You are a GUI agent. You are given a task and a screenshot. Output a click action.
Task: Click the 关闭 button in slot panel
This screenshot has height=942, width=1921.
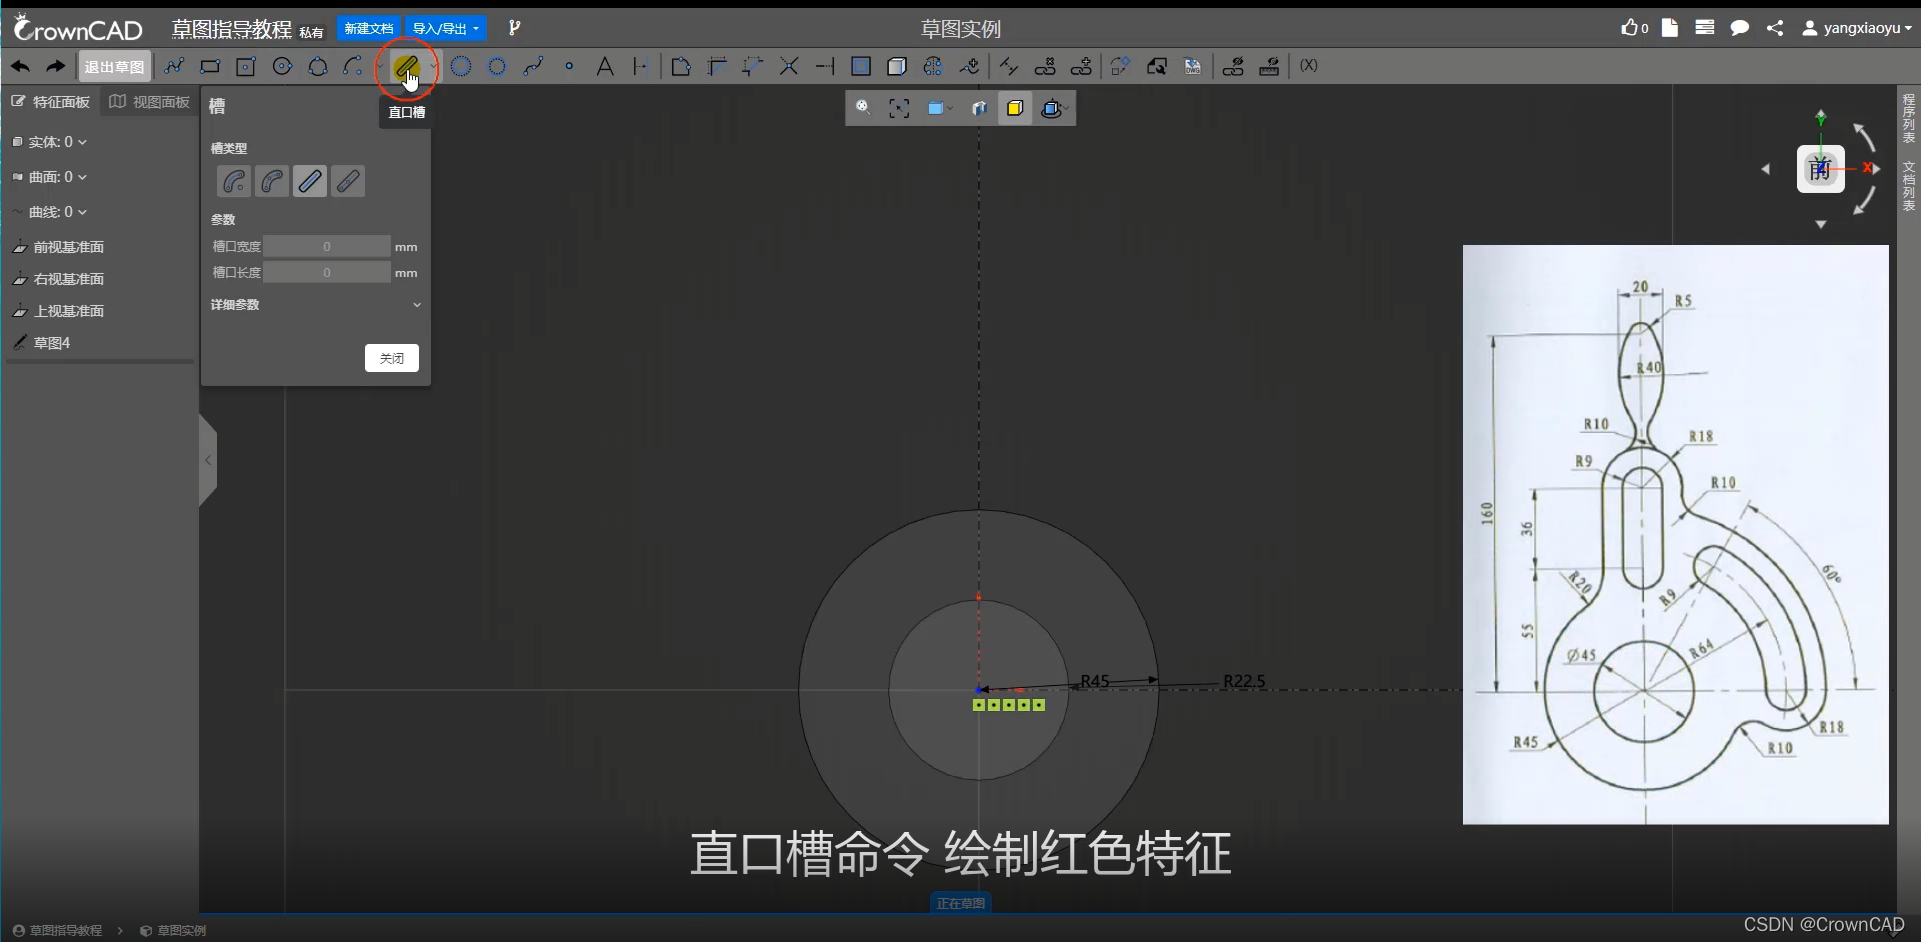pos(392,358)
